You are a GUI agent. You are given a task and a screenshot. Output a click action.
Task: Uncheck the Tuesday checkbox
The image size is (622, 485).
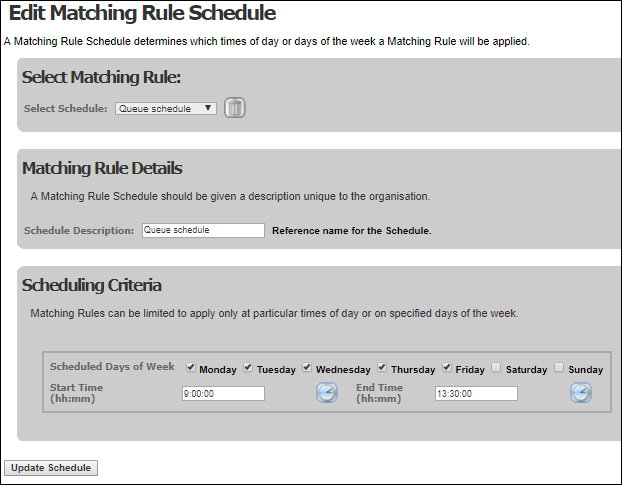(248, 367)
